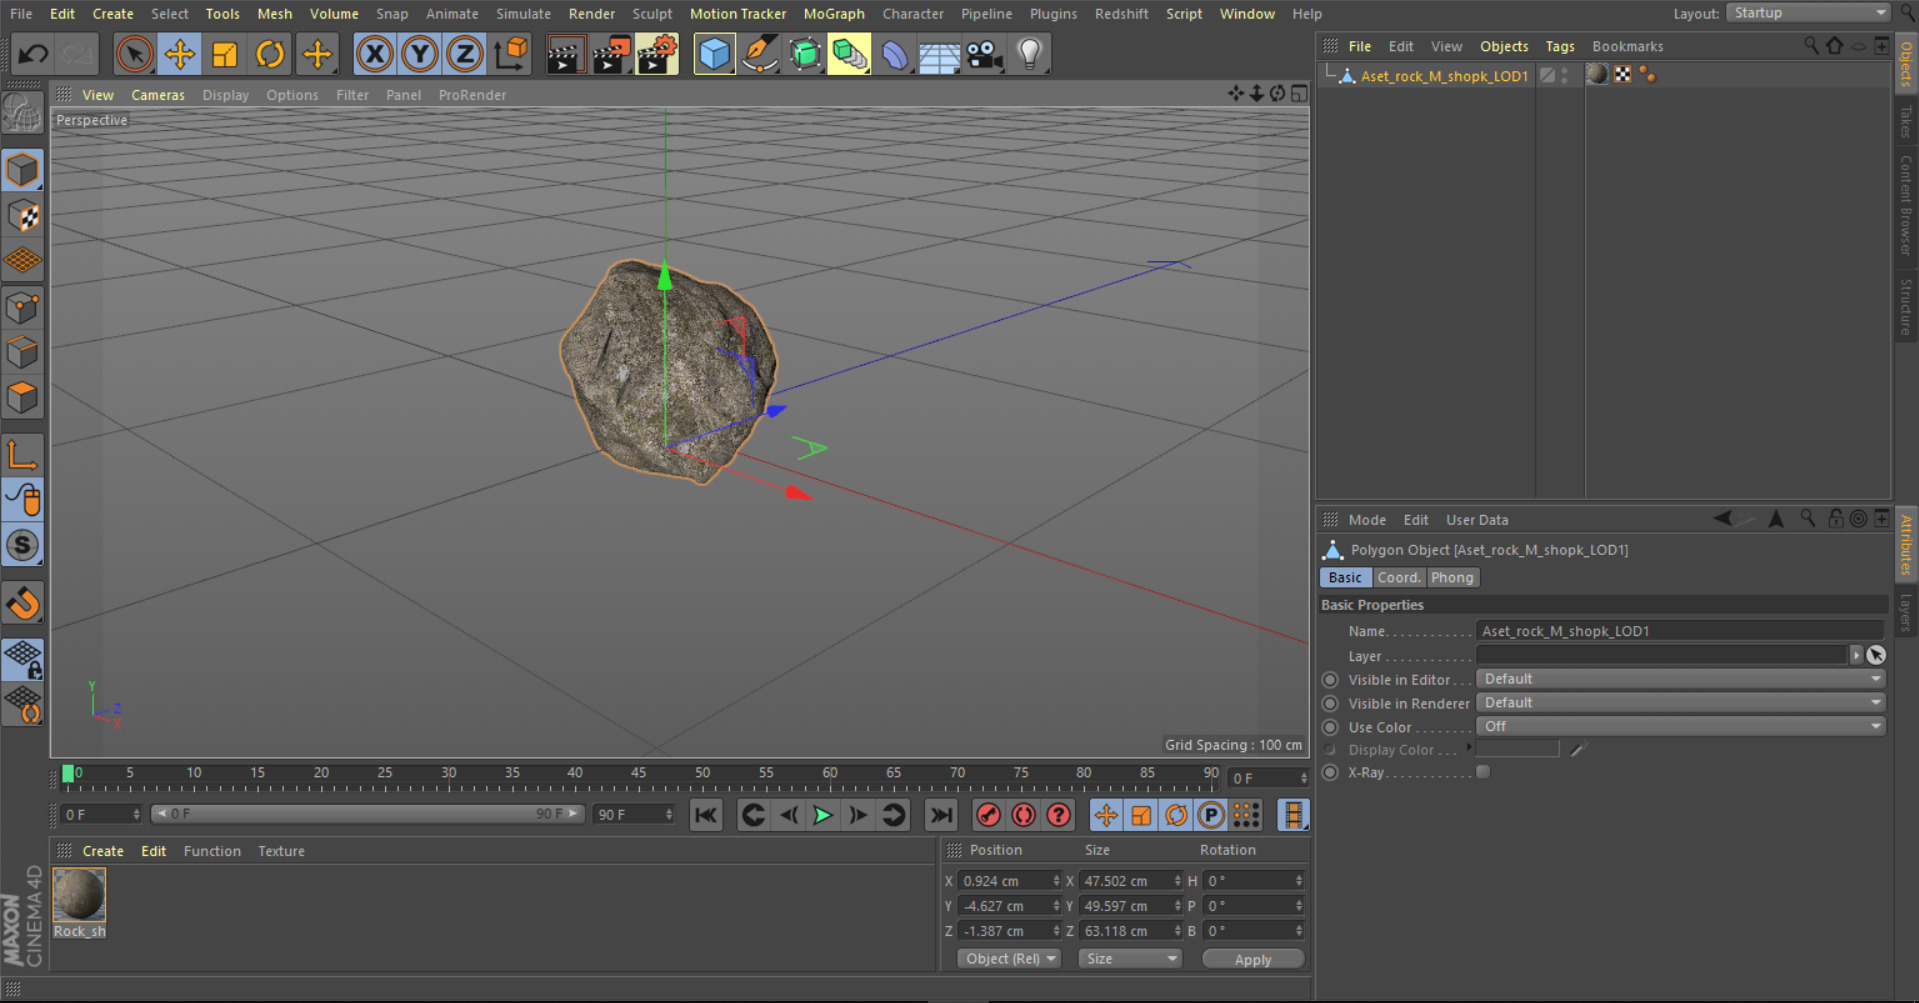1919x1003 pixels.
Task: Enable the X-Ray checkbox
Action: (1484, 771)
